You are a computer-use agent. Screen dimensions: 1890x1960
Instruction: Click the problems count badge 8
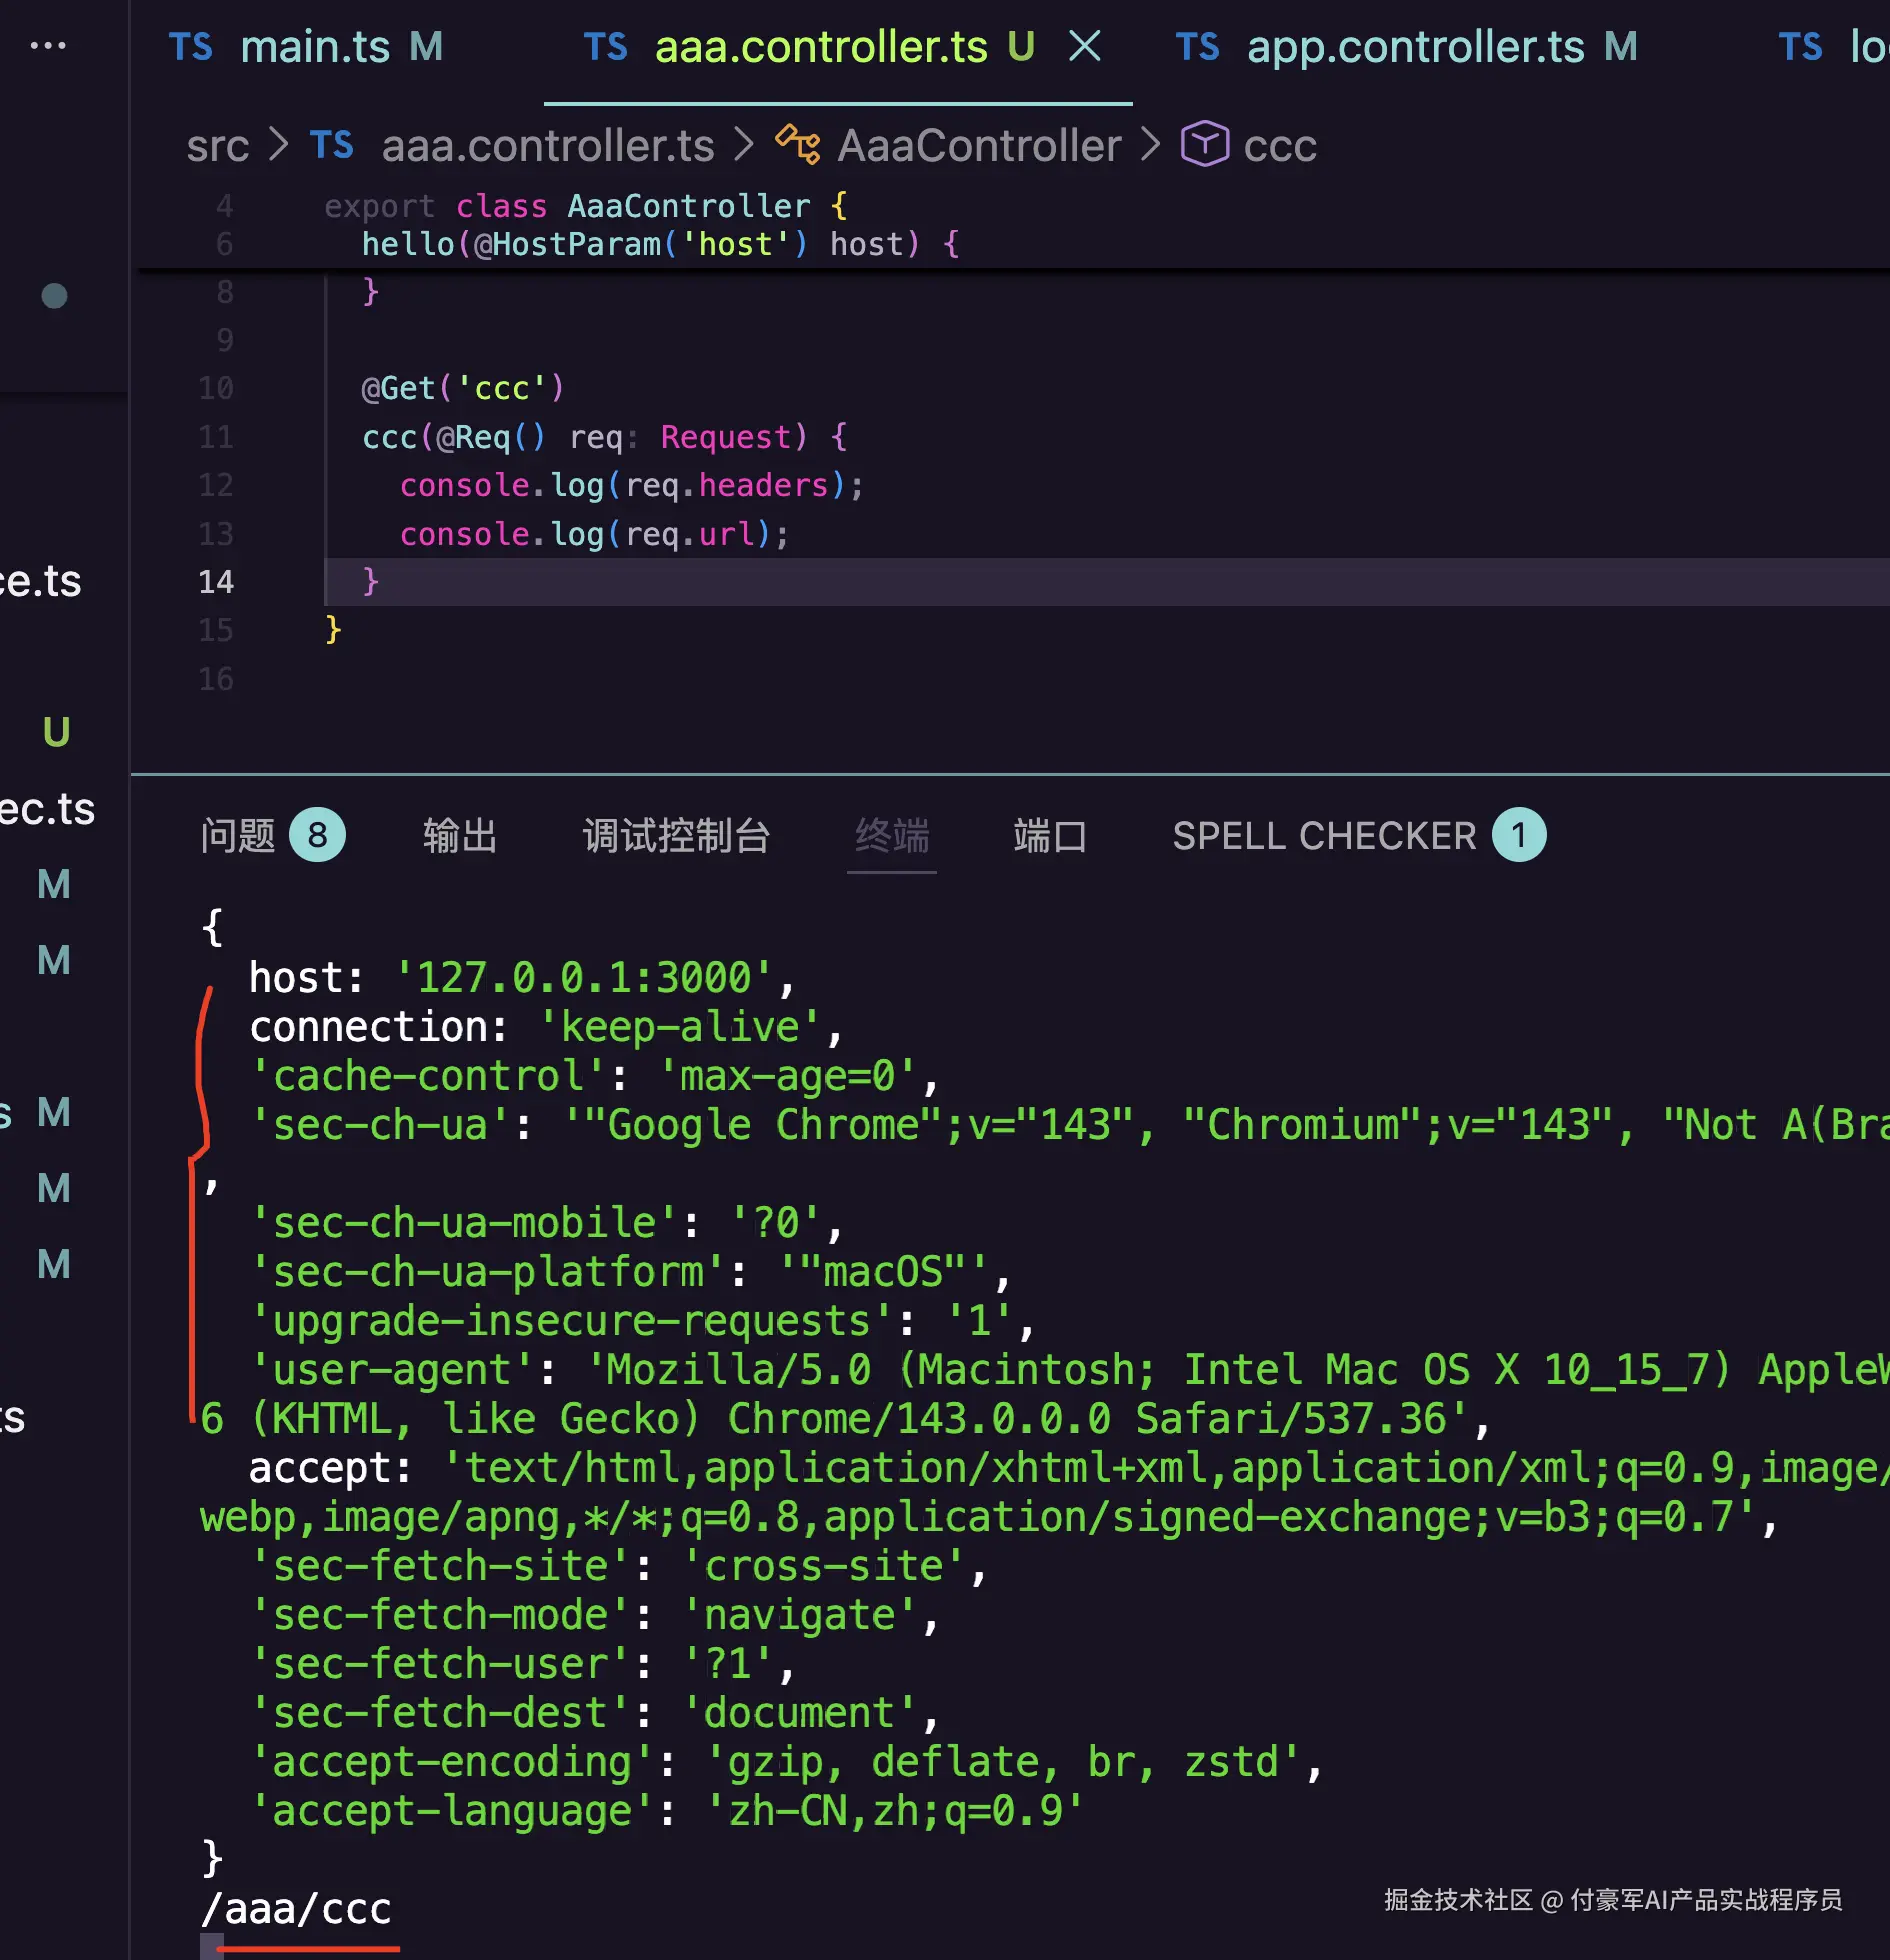click(317, 835)
